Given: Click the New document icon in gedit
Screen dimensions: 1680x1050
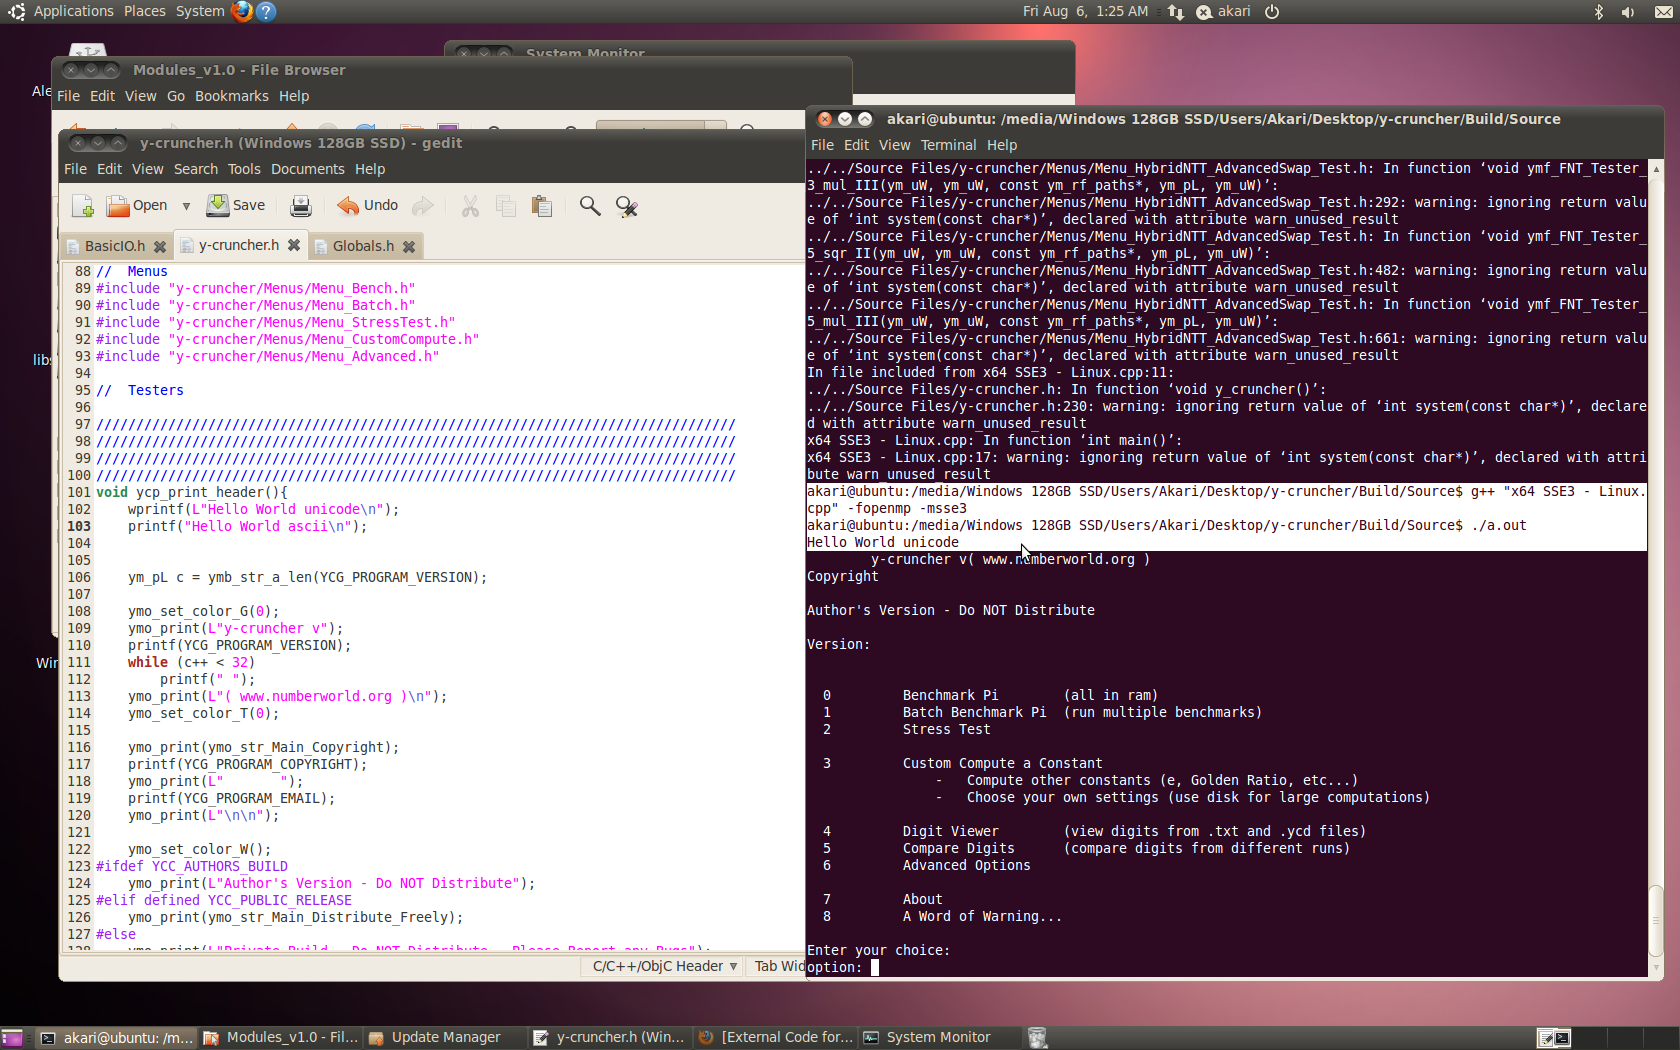Looking at the screenshot, I should pos(83,206).
